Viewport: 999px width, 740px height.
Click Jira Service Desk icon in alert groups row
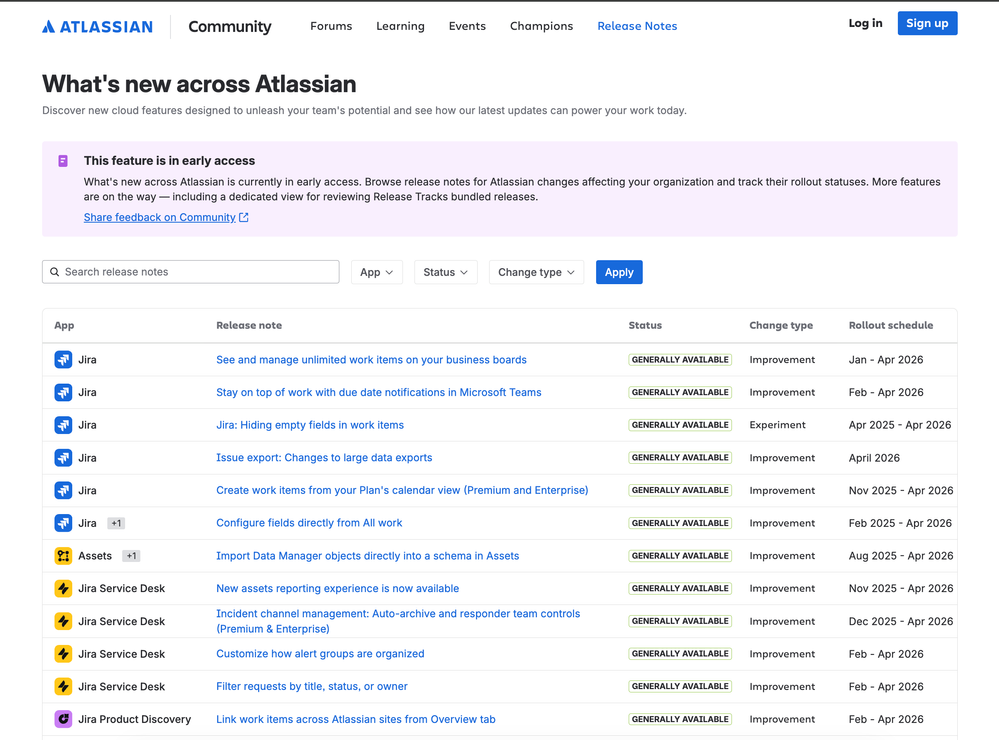coord(63,654)
